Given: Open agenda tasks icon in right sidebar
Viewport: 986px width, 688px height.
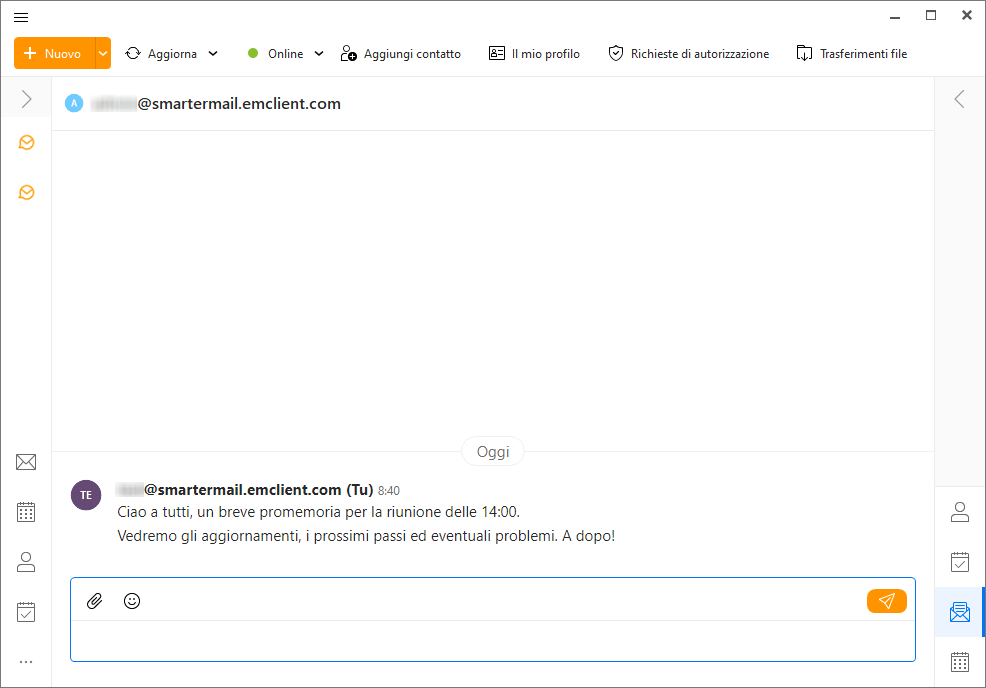Looking at the screenshot, I should 959,562.
